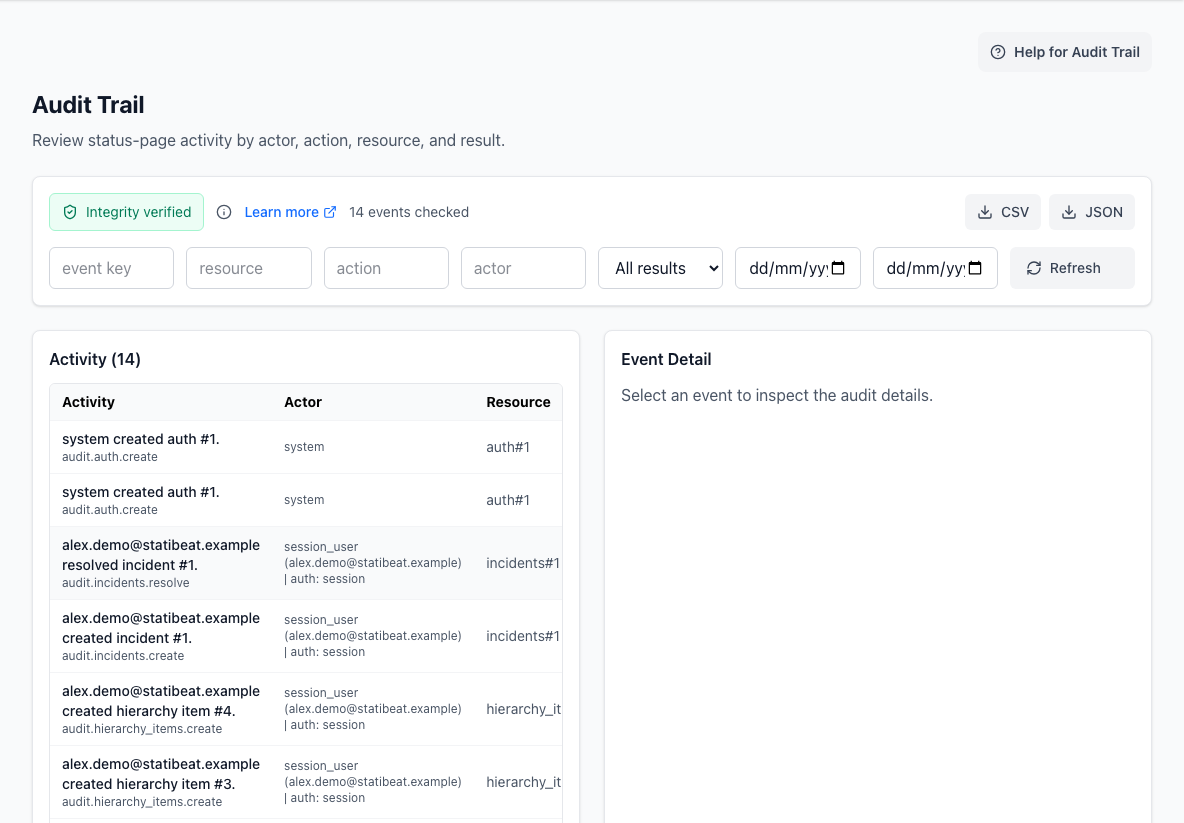
Task: Focus the actor filter field
Action: click(x=523, y=268)
